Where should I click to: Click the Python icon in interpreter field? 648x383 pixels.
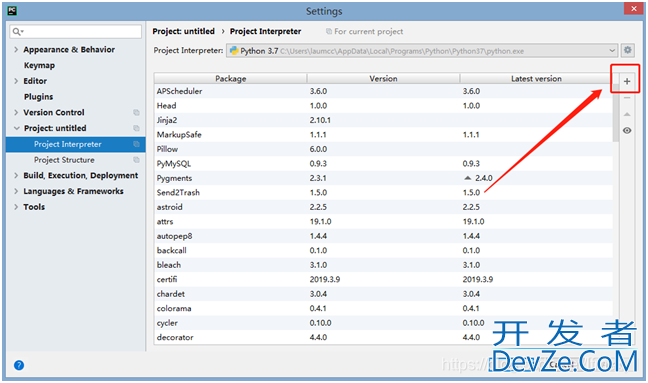[234, 50]
